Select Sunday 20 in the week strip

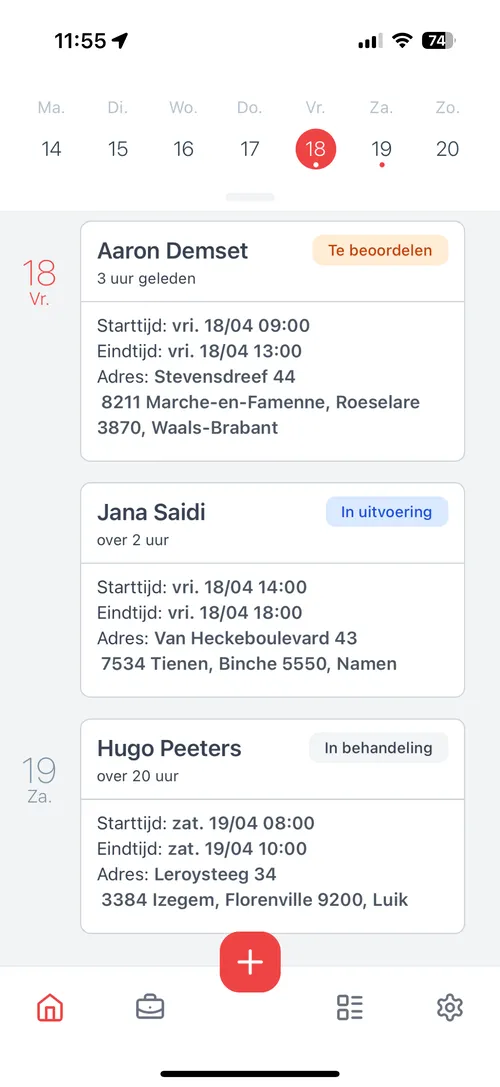click(447, 148)
